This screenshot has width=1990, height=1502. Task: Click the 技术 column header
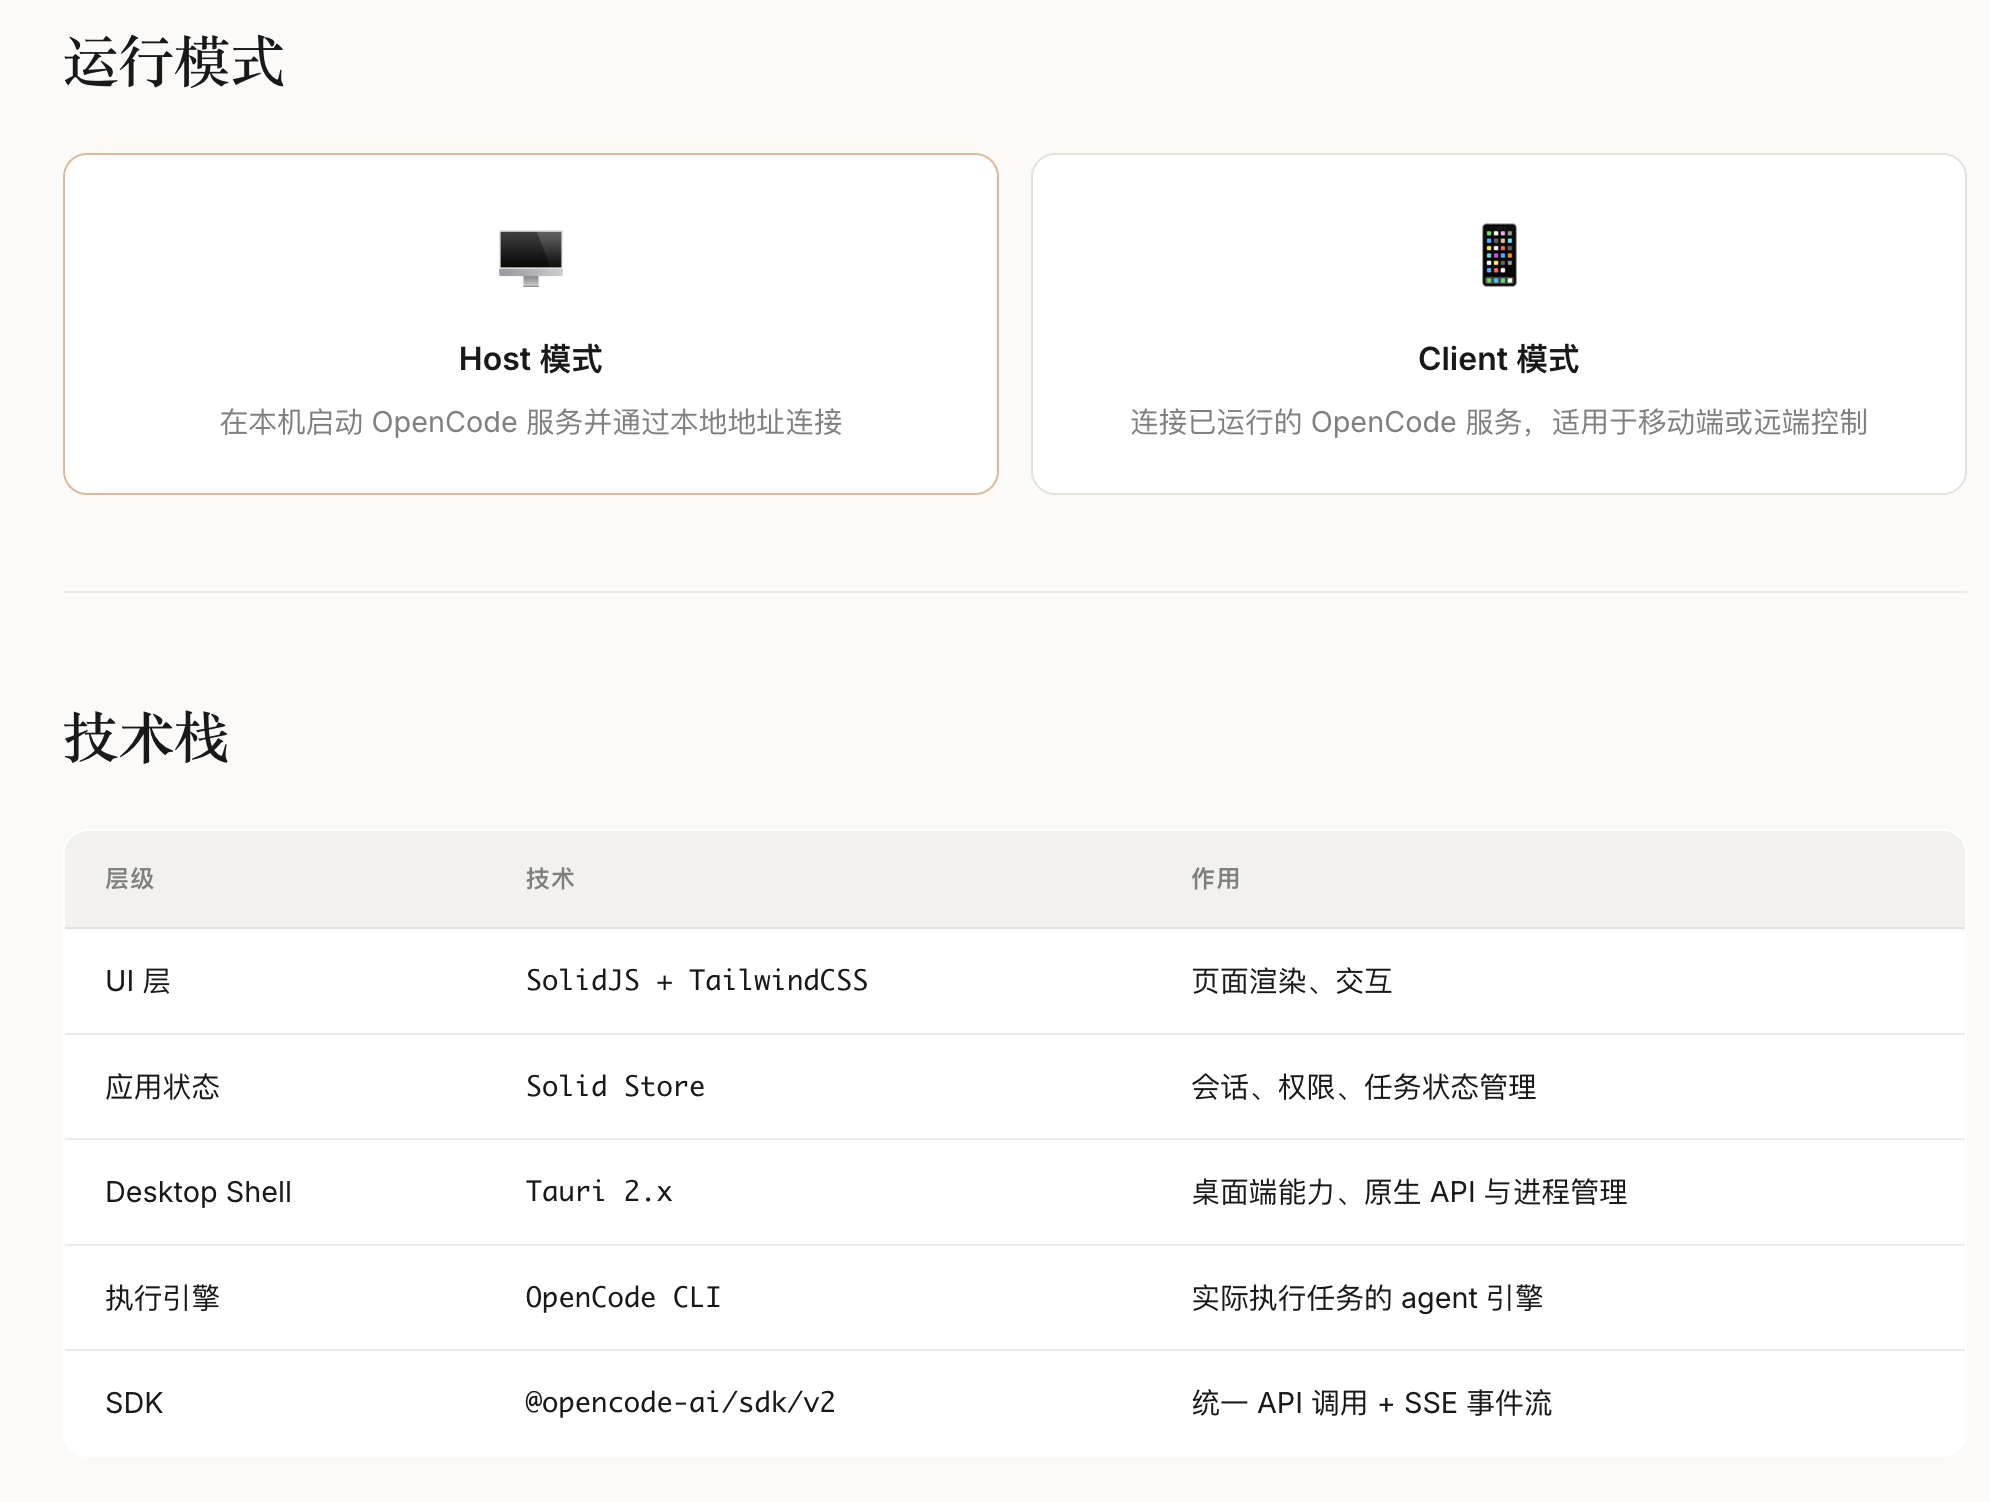550,879
